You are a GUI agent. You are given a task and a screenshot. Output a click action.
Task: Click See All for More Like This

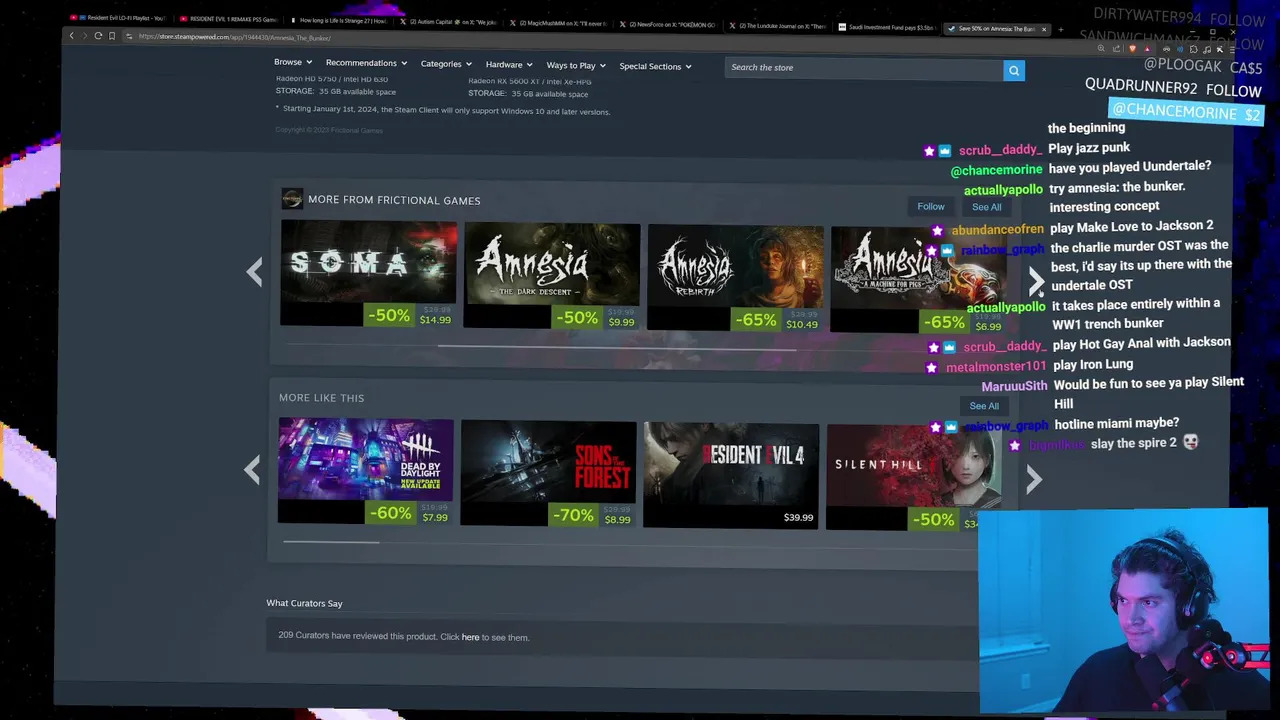click(x=984, y=406)
